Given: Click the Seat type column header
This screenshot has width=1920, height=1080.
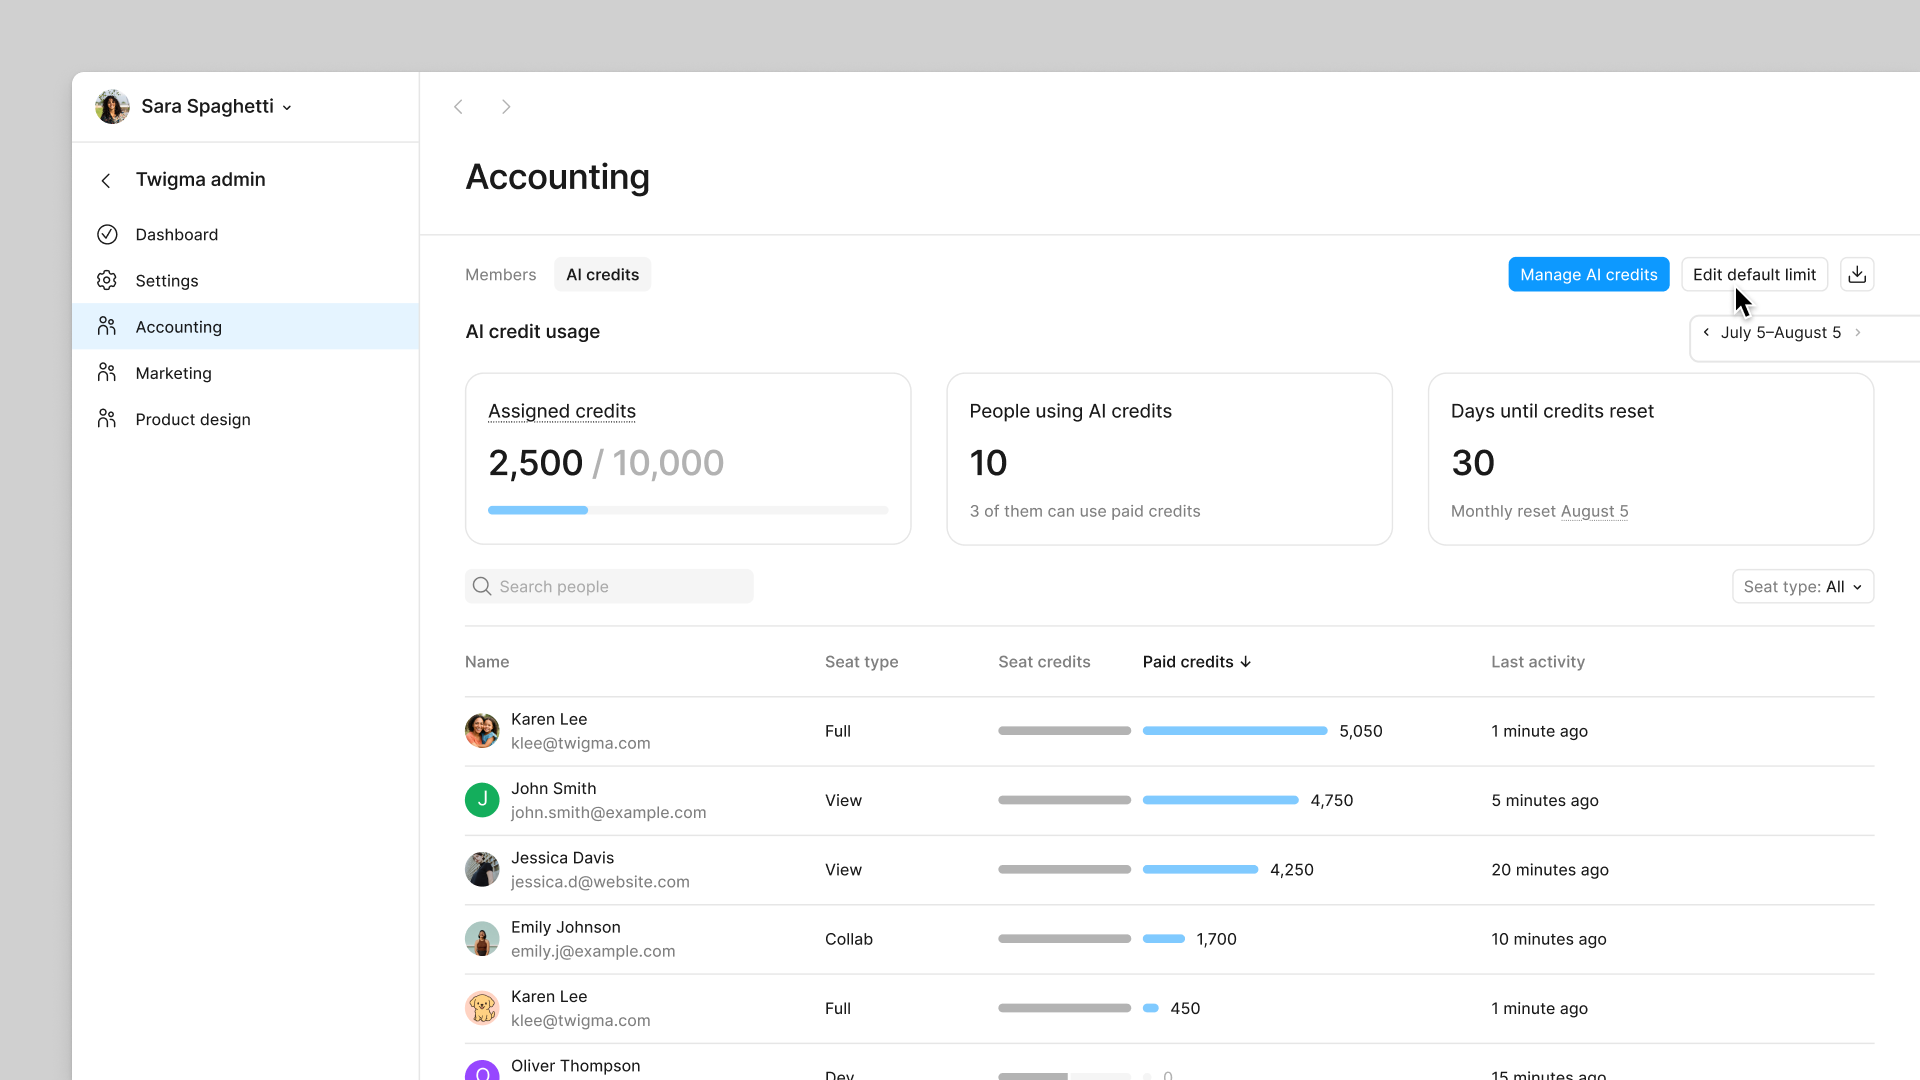Looking at the screenshot, I should tap(861, 662).
